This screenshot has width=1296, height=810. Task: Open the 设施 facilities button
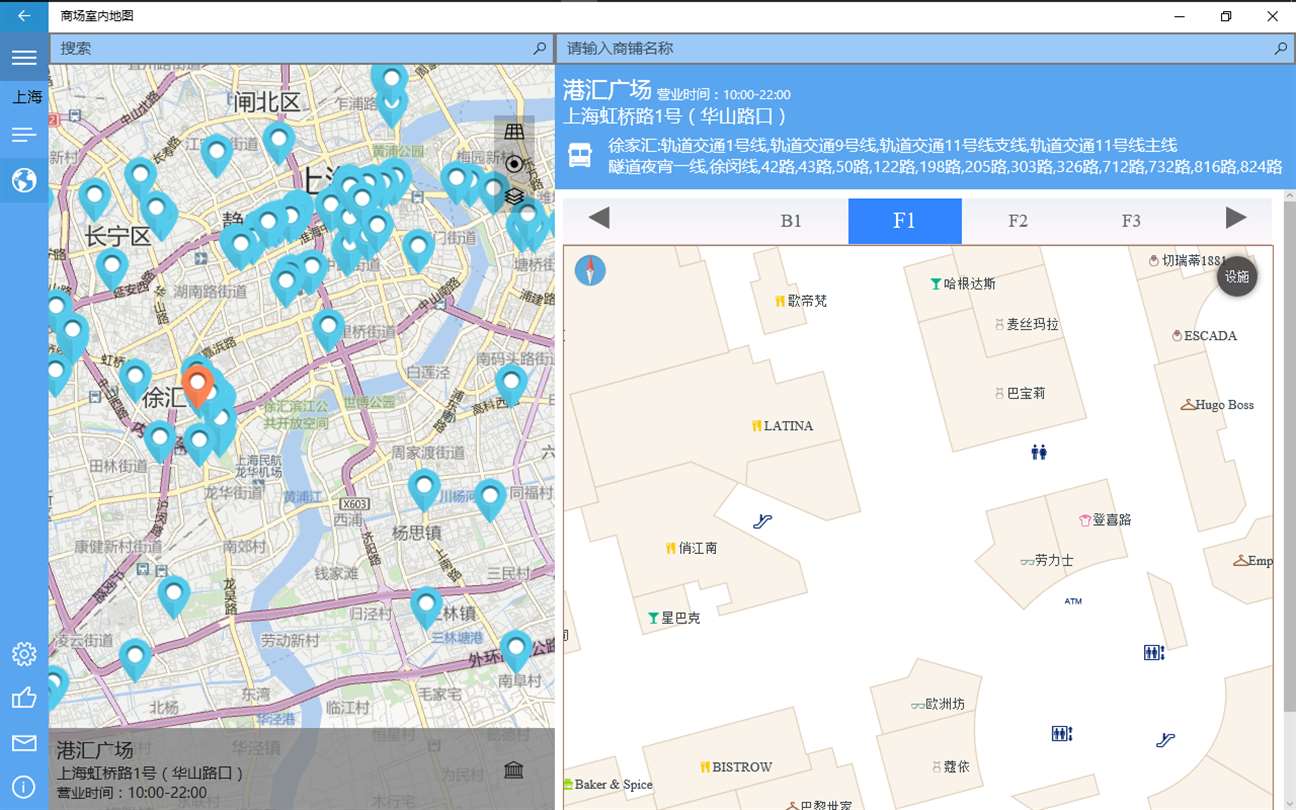click(x=1237, y=277)
